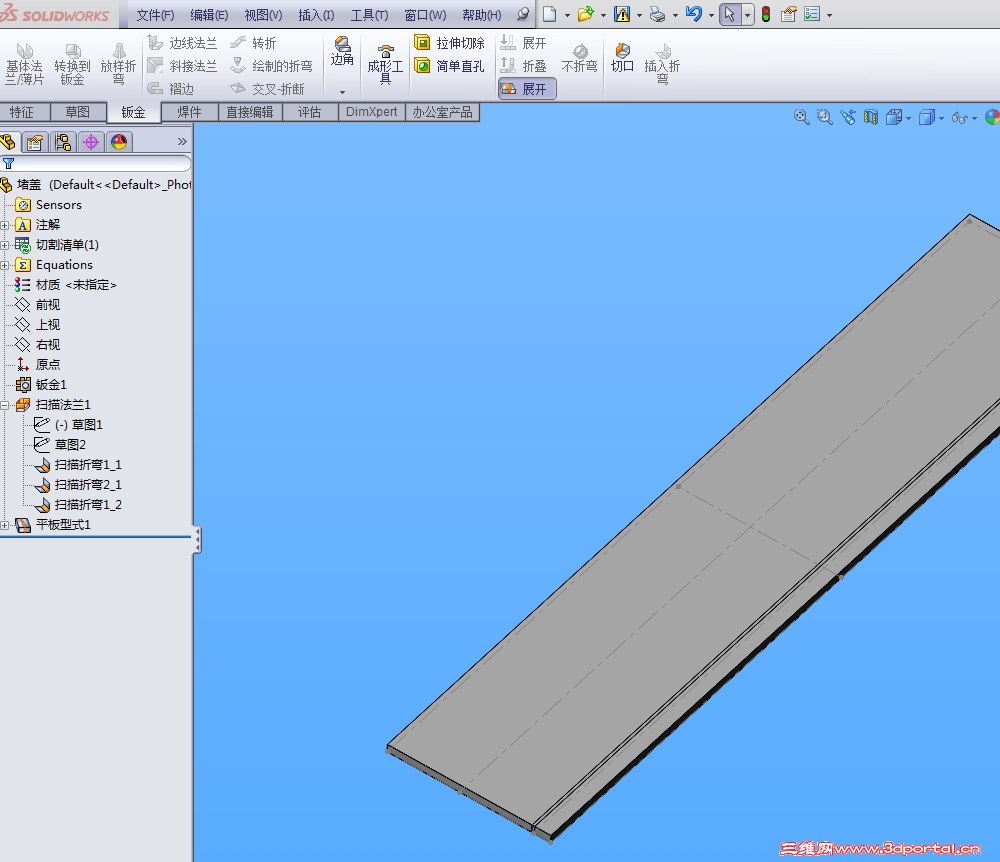Viewport: 1000px width, 862px height.
Task: Select the 转换到钣金 convert tool
Action: [x=72, y=64]
